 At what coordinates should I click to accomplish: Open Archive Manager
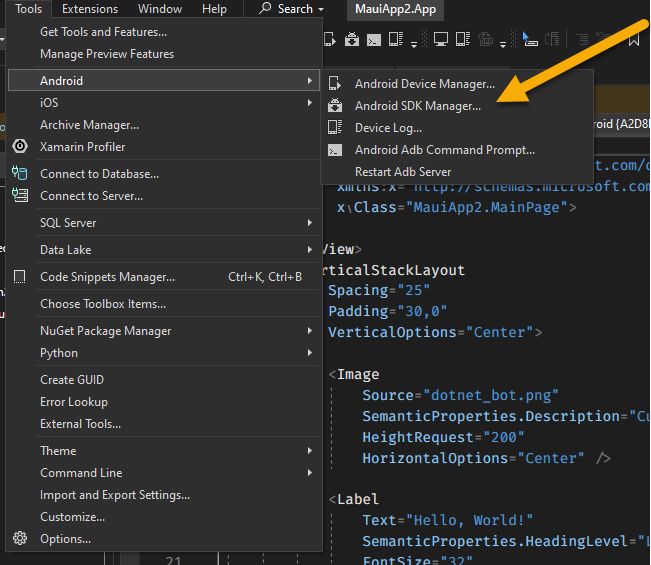coord(164,125)
